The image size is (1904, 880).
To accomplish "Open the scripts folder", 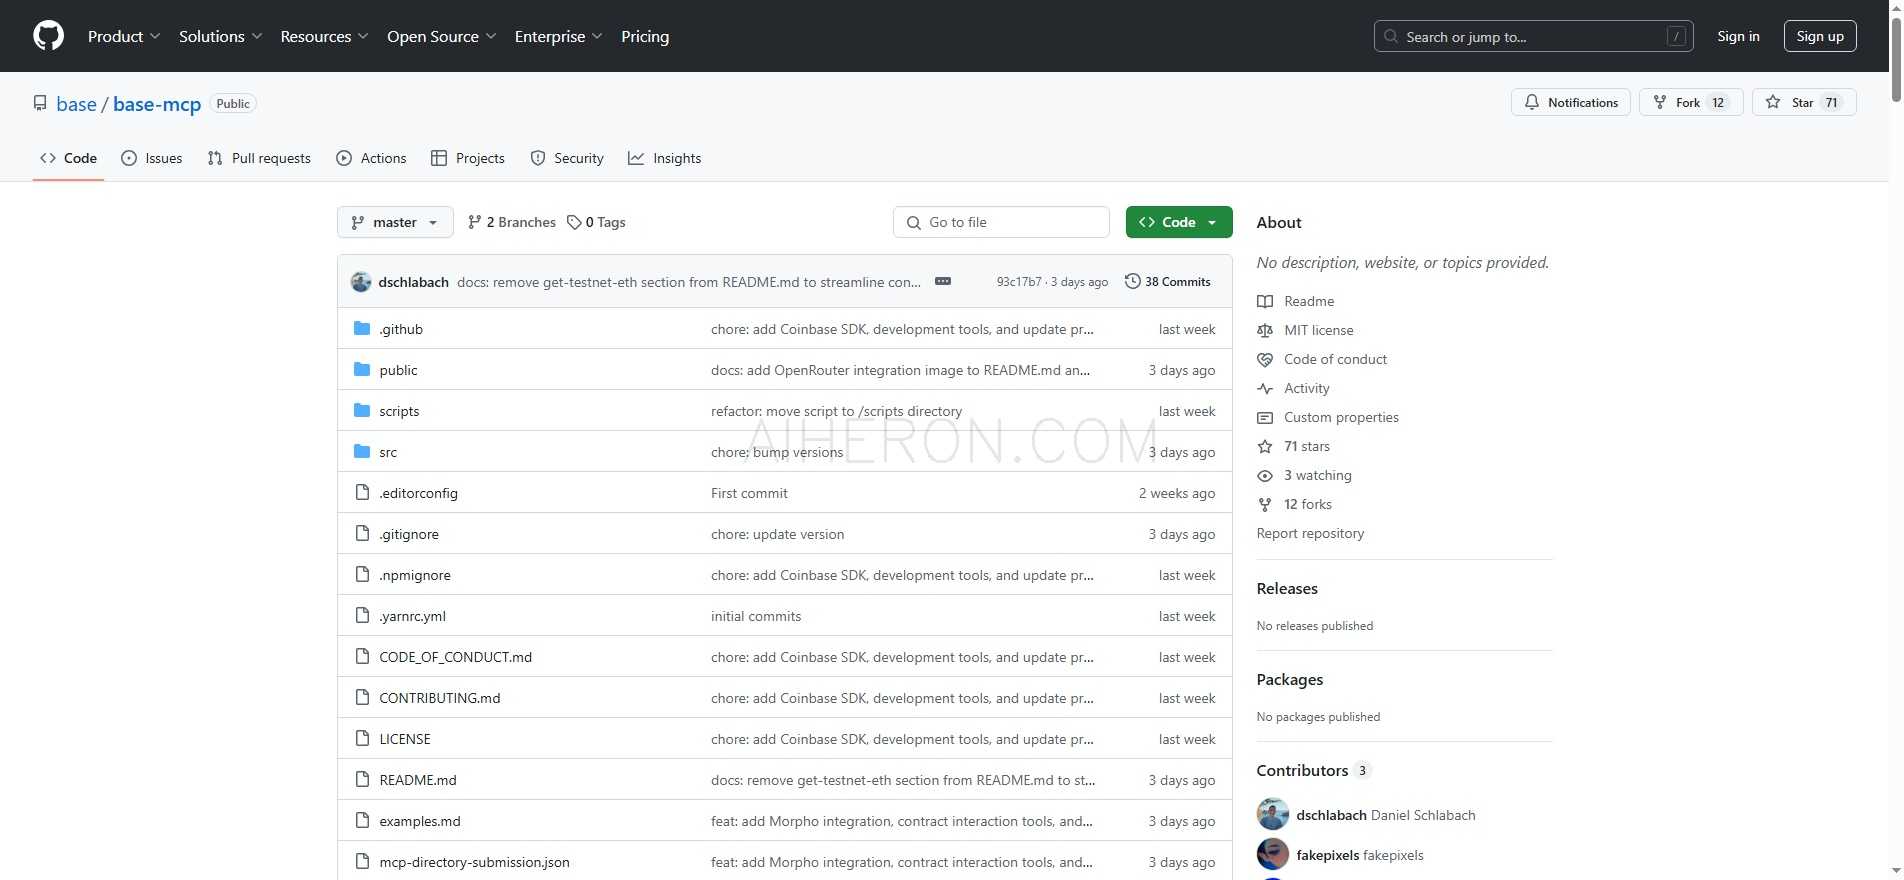I will 399,411.
